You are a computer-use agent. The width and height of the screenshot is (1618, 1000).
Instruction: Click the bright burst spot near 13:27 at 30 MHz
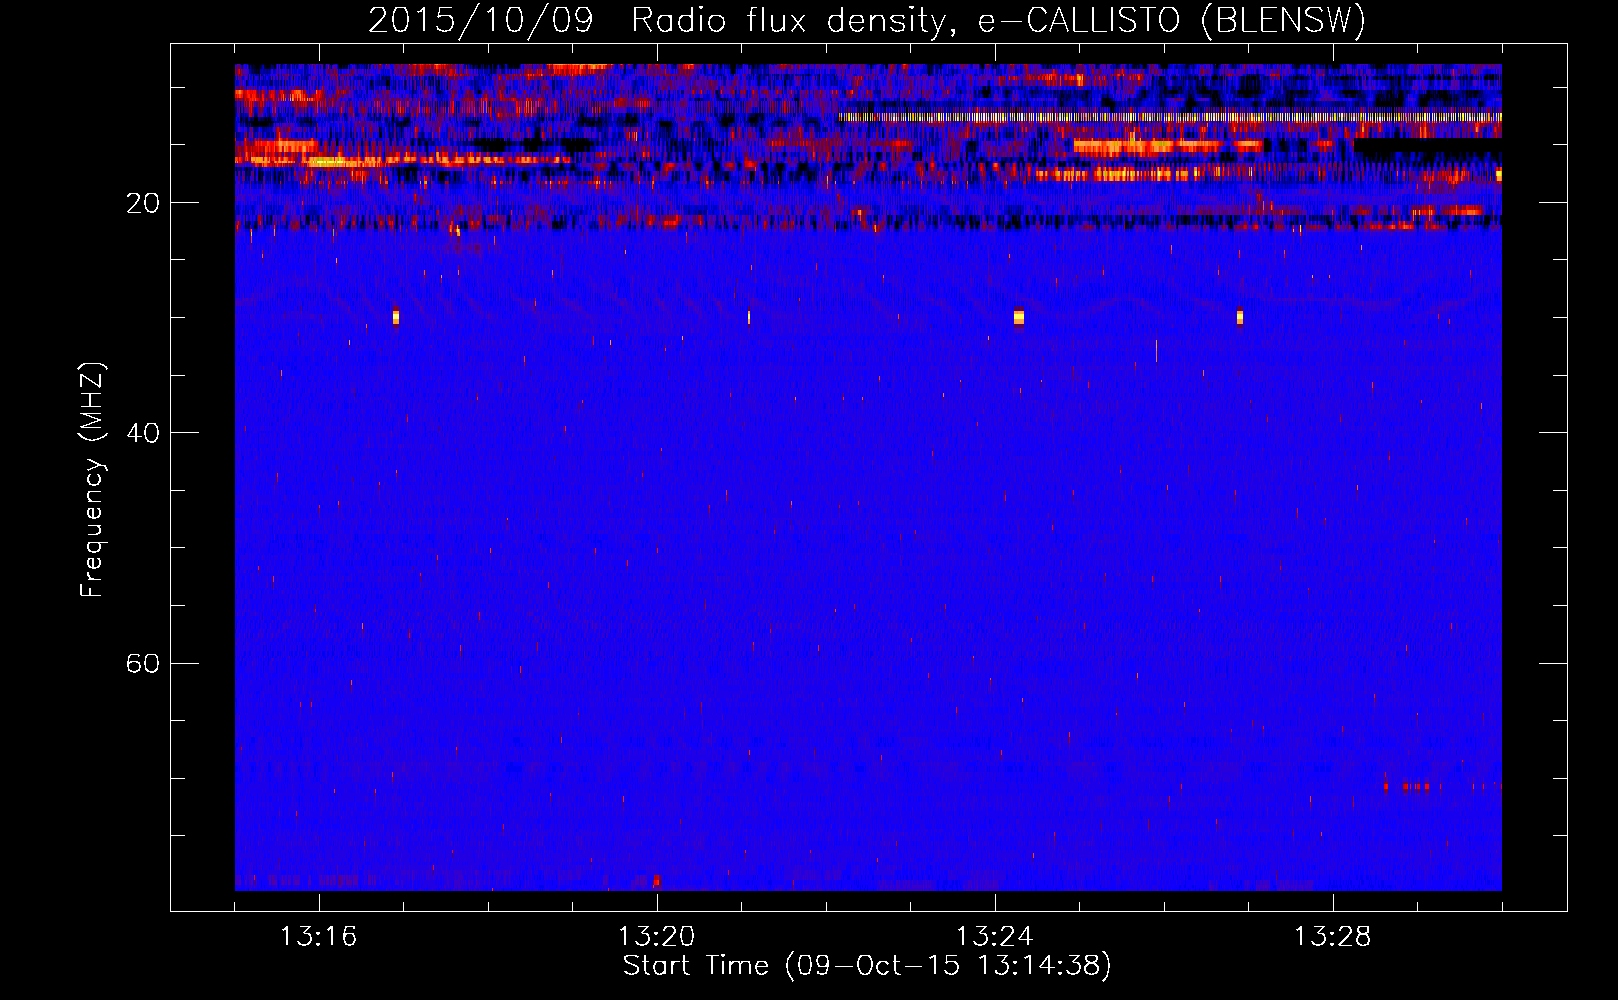coord(1240,317)
